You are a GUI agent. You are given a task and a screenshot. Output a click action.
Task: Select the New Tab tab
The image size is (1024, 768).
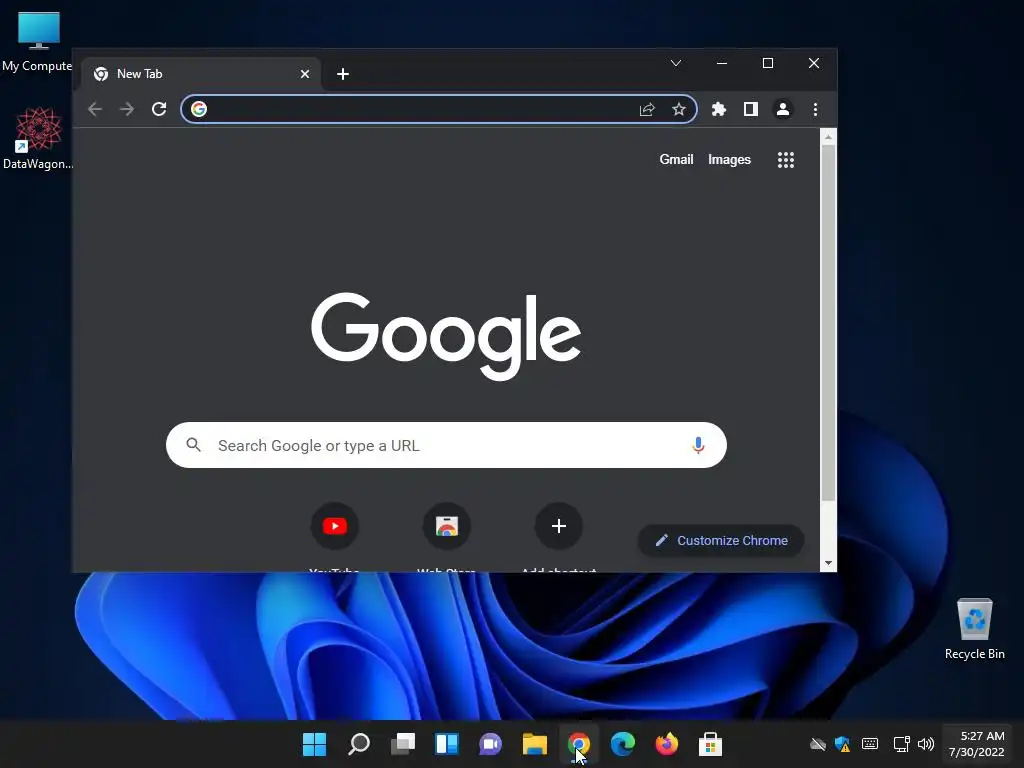tap(201, 74)
